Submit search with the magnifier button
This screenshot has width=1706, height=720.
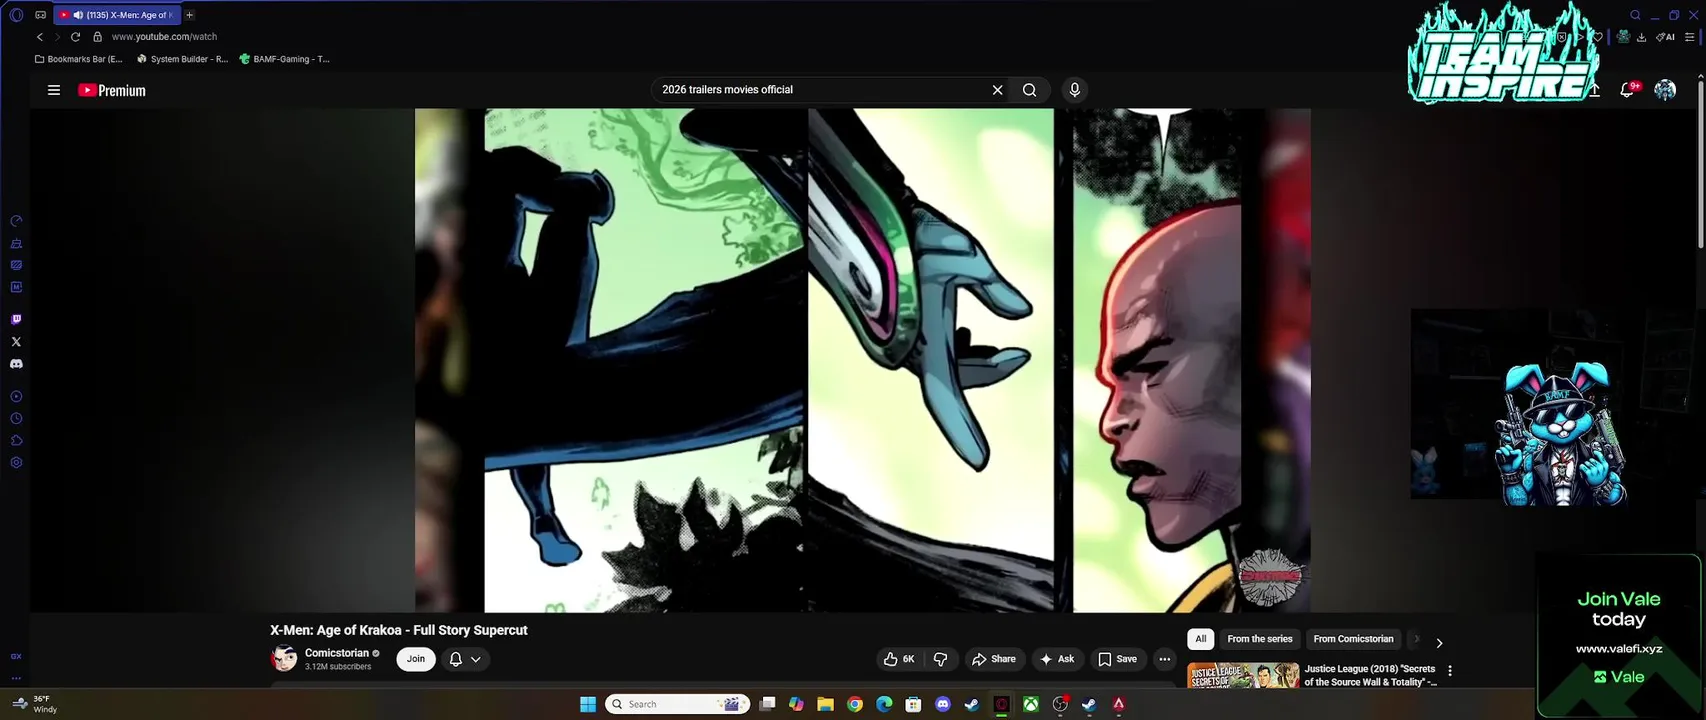coord(1029,90)
